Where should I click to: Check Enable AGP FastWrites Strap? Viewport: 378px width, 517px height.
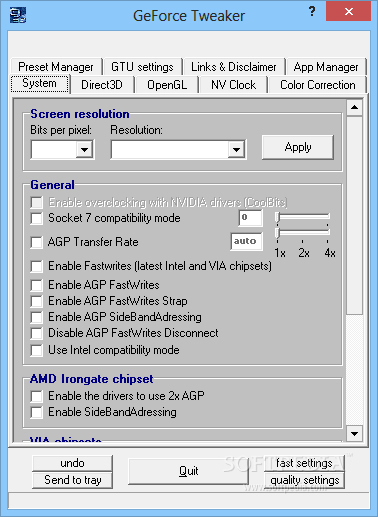click(36, 301)
